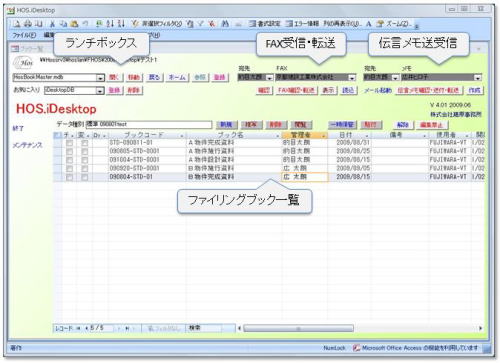Expand the HosBookMaster.mdb combo box
This screenshot has height=363, width=500.
click(x=100, y=78)
